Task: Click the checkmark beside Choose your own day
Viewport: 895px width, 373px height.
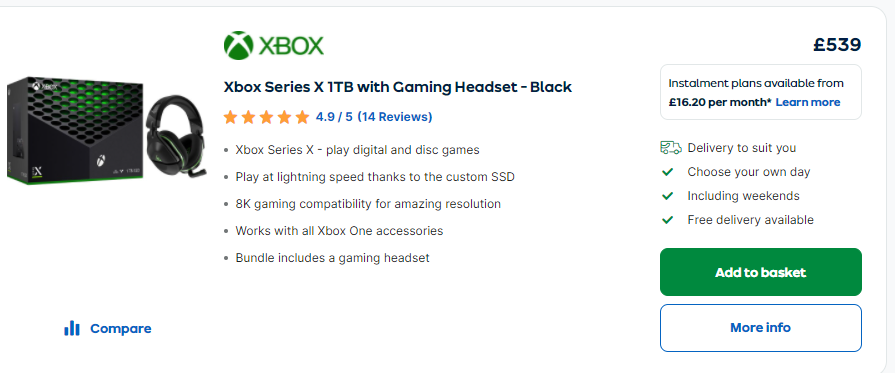Action: click(x=667, y=172)
